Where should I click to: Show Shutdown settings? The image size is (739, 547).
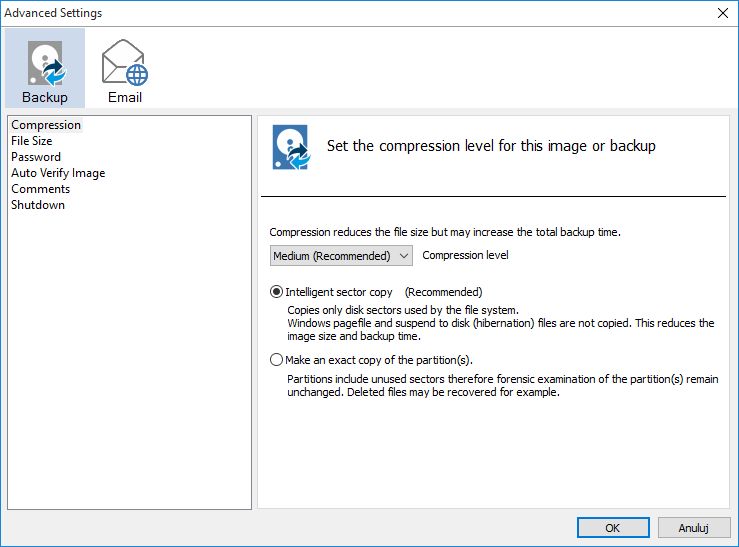pos(38,205)
